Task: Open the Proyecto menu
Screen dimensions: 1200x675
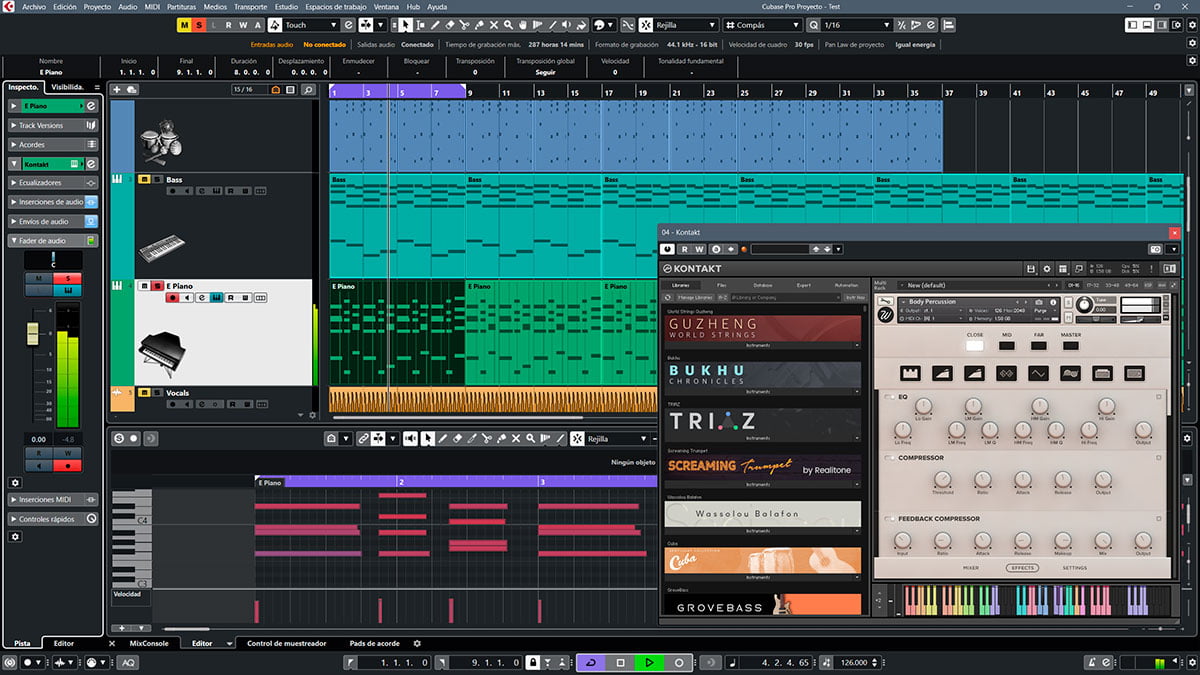Action: (97, 6)
